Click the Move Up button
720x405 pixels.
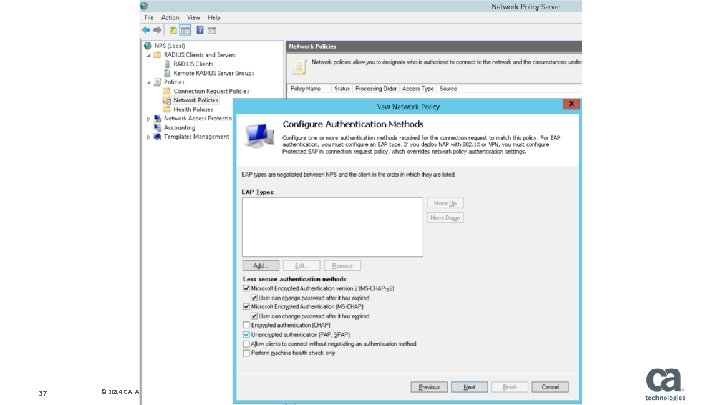pyautogui.click(x=445, y=203)
